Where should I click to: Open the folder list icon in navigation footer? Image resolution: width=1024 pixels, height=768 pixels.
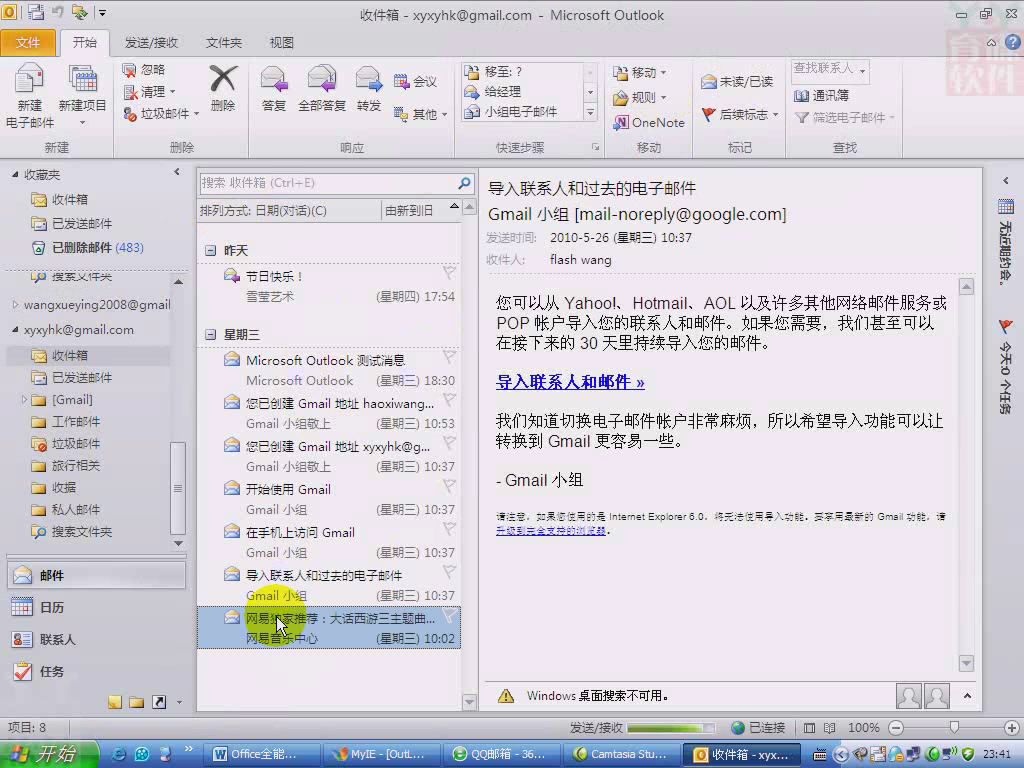tap(136, 702)
